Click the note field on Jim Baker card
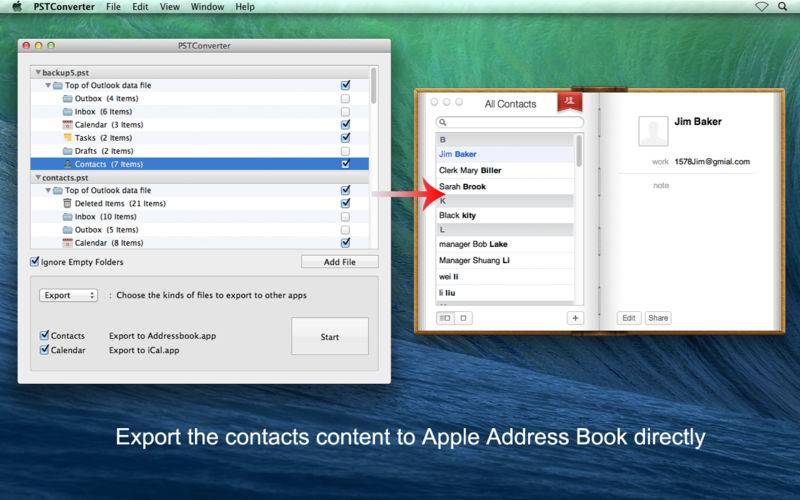Screen dimensions: 800x500 click(661, 185)
